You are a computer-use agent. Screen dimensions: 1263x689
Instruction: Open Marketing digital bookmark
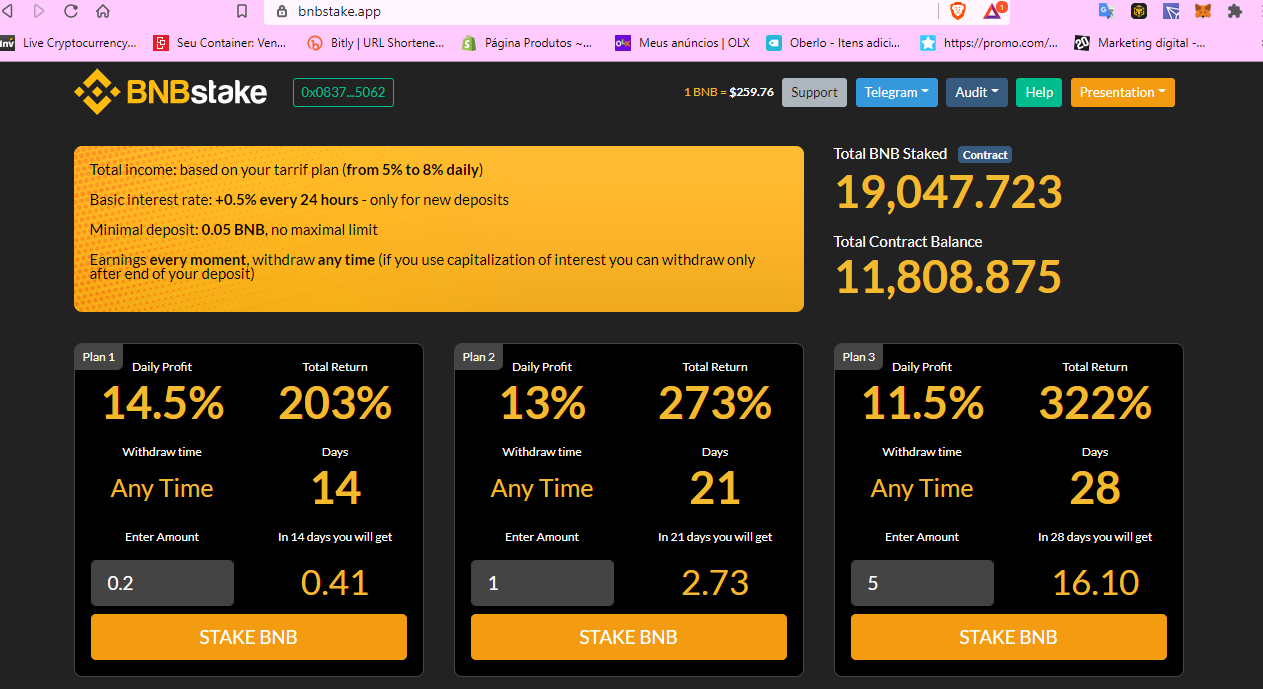tap(1140, 43)
